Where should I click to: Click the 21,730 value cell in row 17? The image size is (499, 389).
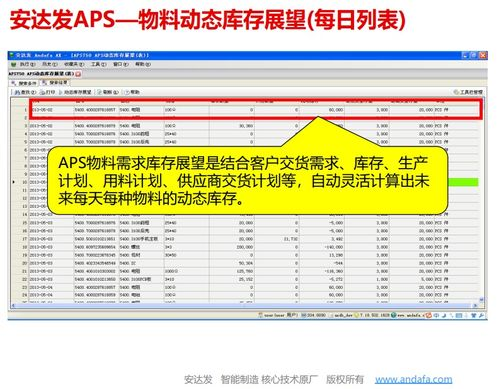[277, 239]
